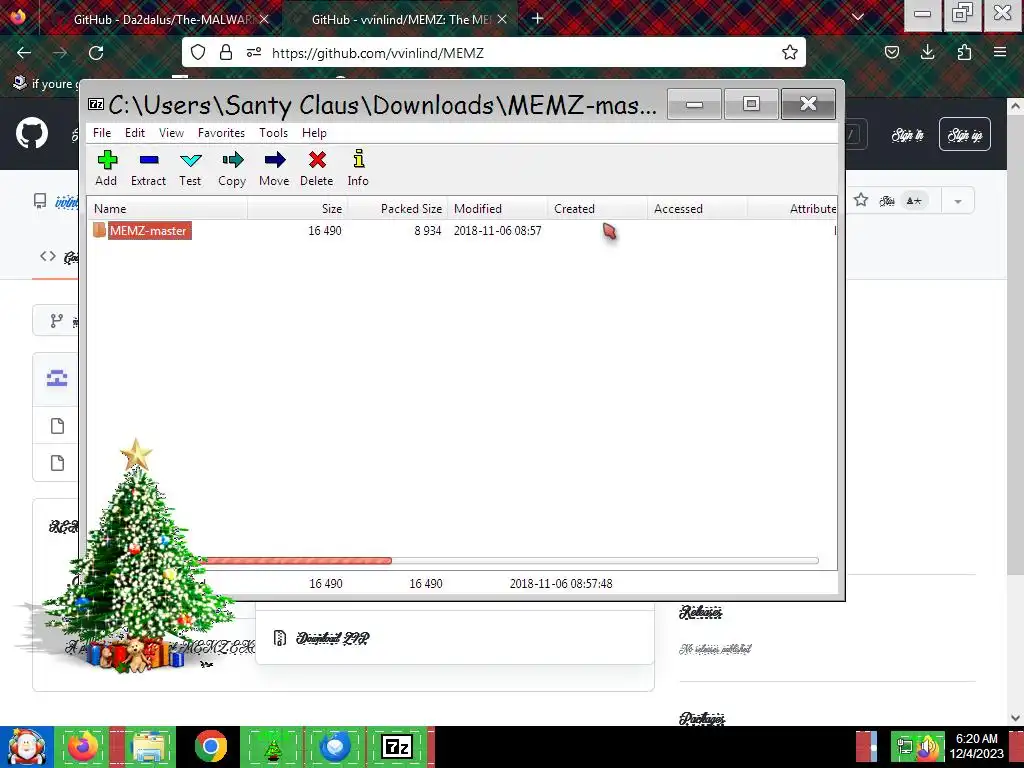Bookmark this page with the star icon
Screen dimensions: 1024x768
coord(790,52)
